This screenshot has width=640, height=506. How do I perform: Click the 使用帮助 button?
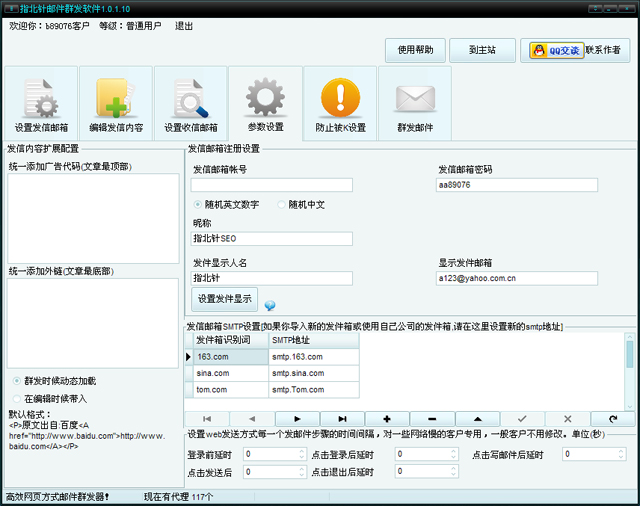415,50
